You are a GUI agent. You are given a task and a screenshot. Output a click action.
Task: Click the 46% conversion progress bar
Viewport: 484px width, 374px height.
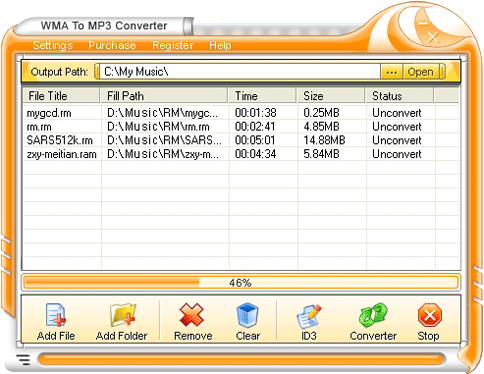(x=241, y=283)
